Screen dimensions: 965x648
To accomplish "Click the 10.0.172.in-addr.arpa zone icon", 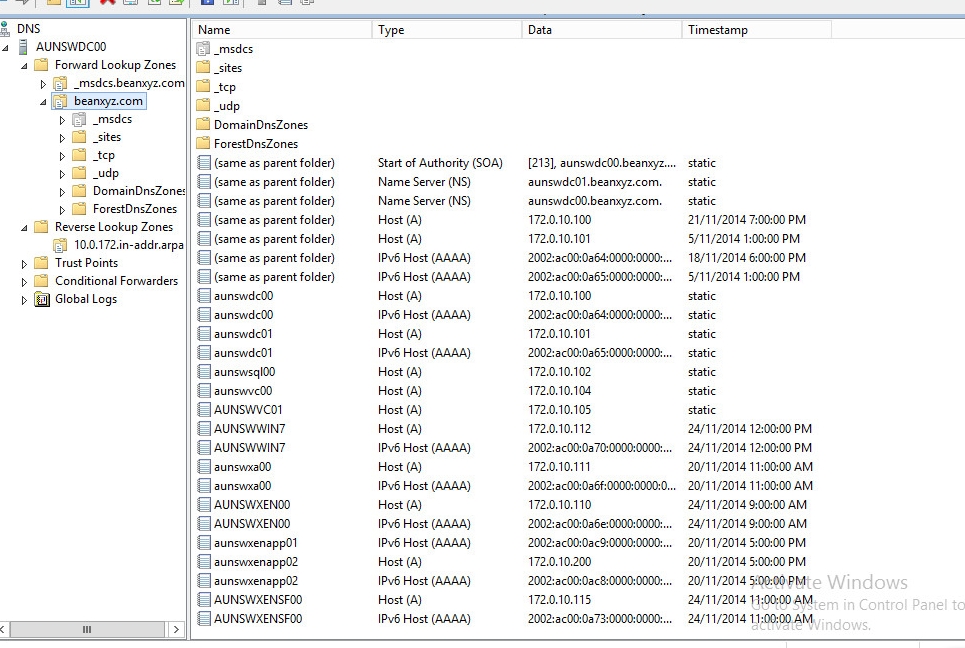I will pyautogui.click(x=60, y=245).
